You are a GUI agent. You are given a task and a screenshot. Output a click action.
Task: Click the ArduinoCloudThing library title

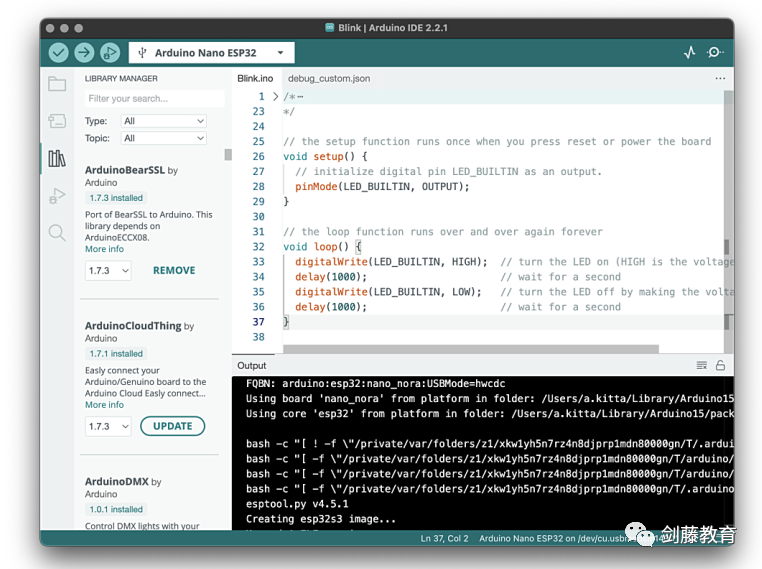tap(133, 326)
